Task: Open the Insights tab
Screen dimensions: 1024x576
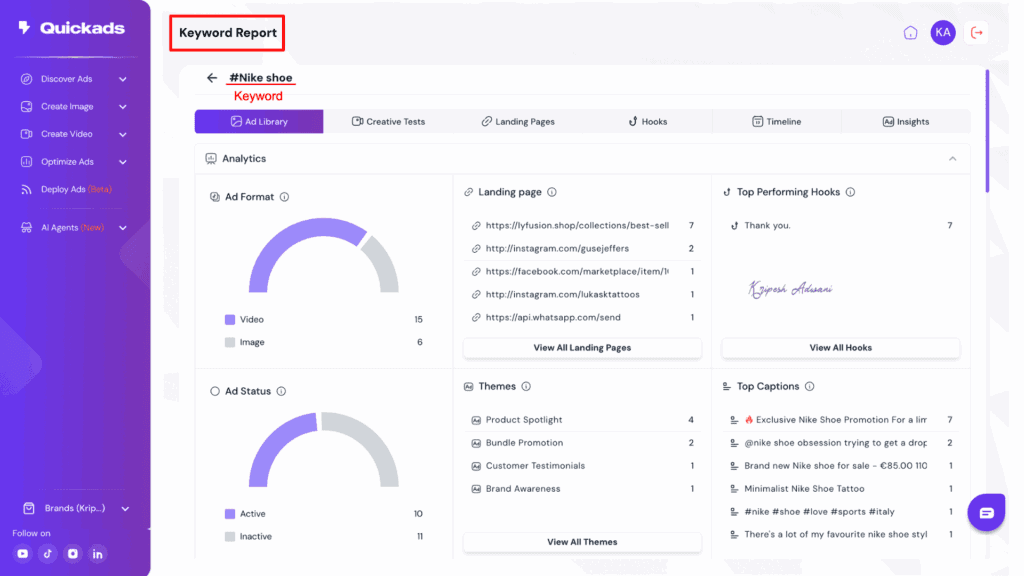Action: tap(905, 121)
